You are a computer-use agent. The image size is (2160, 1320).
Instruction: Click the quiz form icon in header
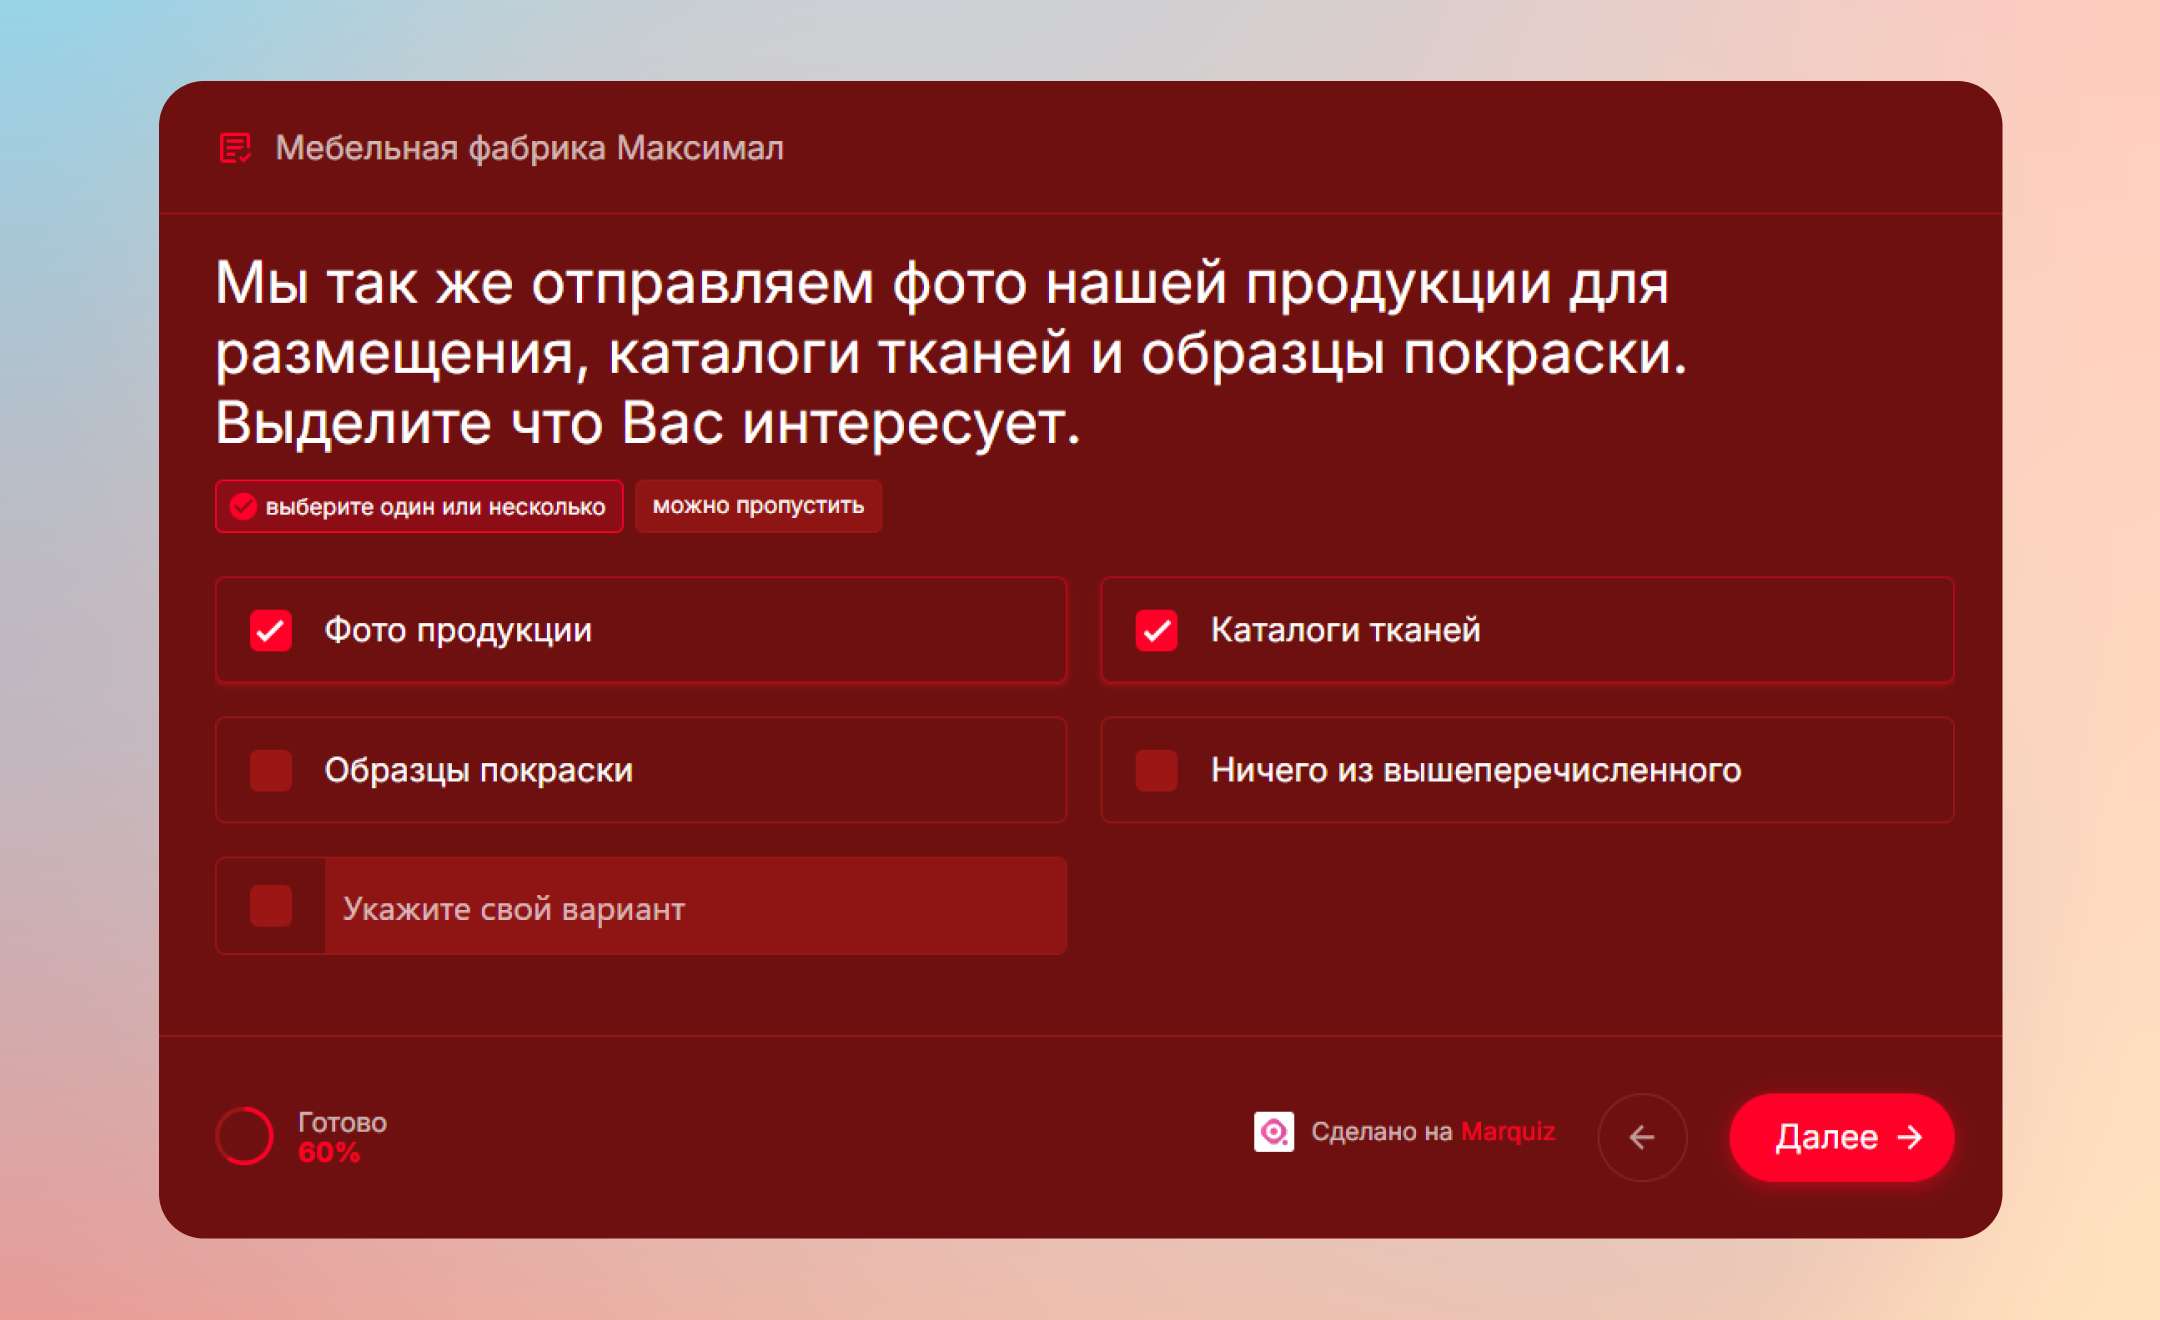(235, 148)
